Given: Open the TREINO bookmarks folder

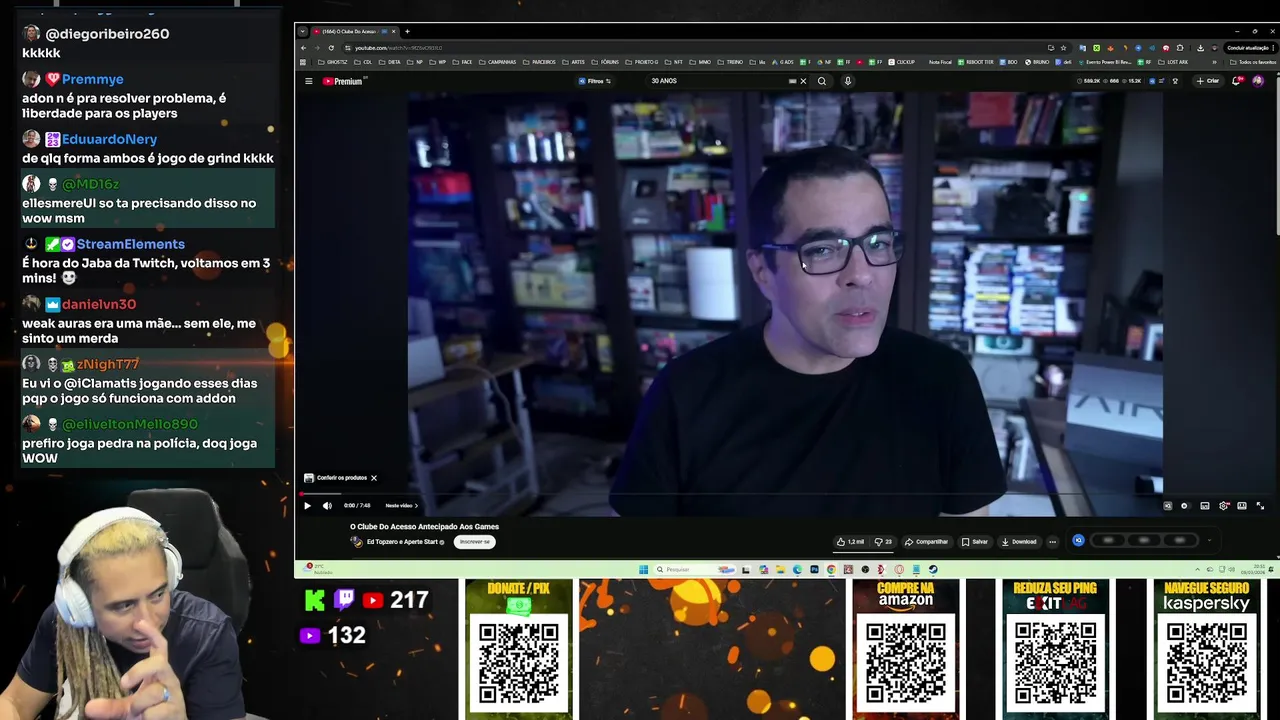Looking at the screenshot, I should 730,62.
